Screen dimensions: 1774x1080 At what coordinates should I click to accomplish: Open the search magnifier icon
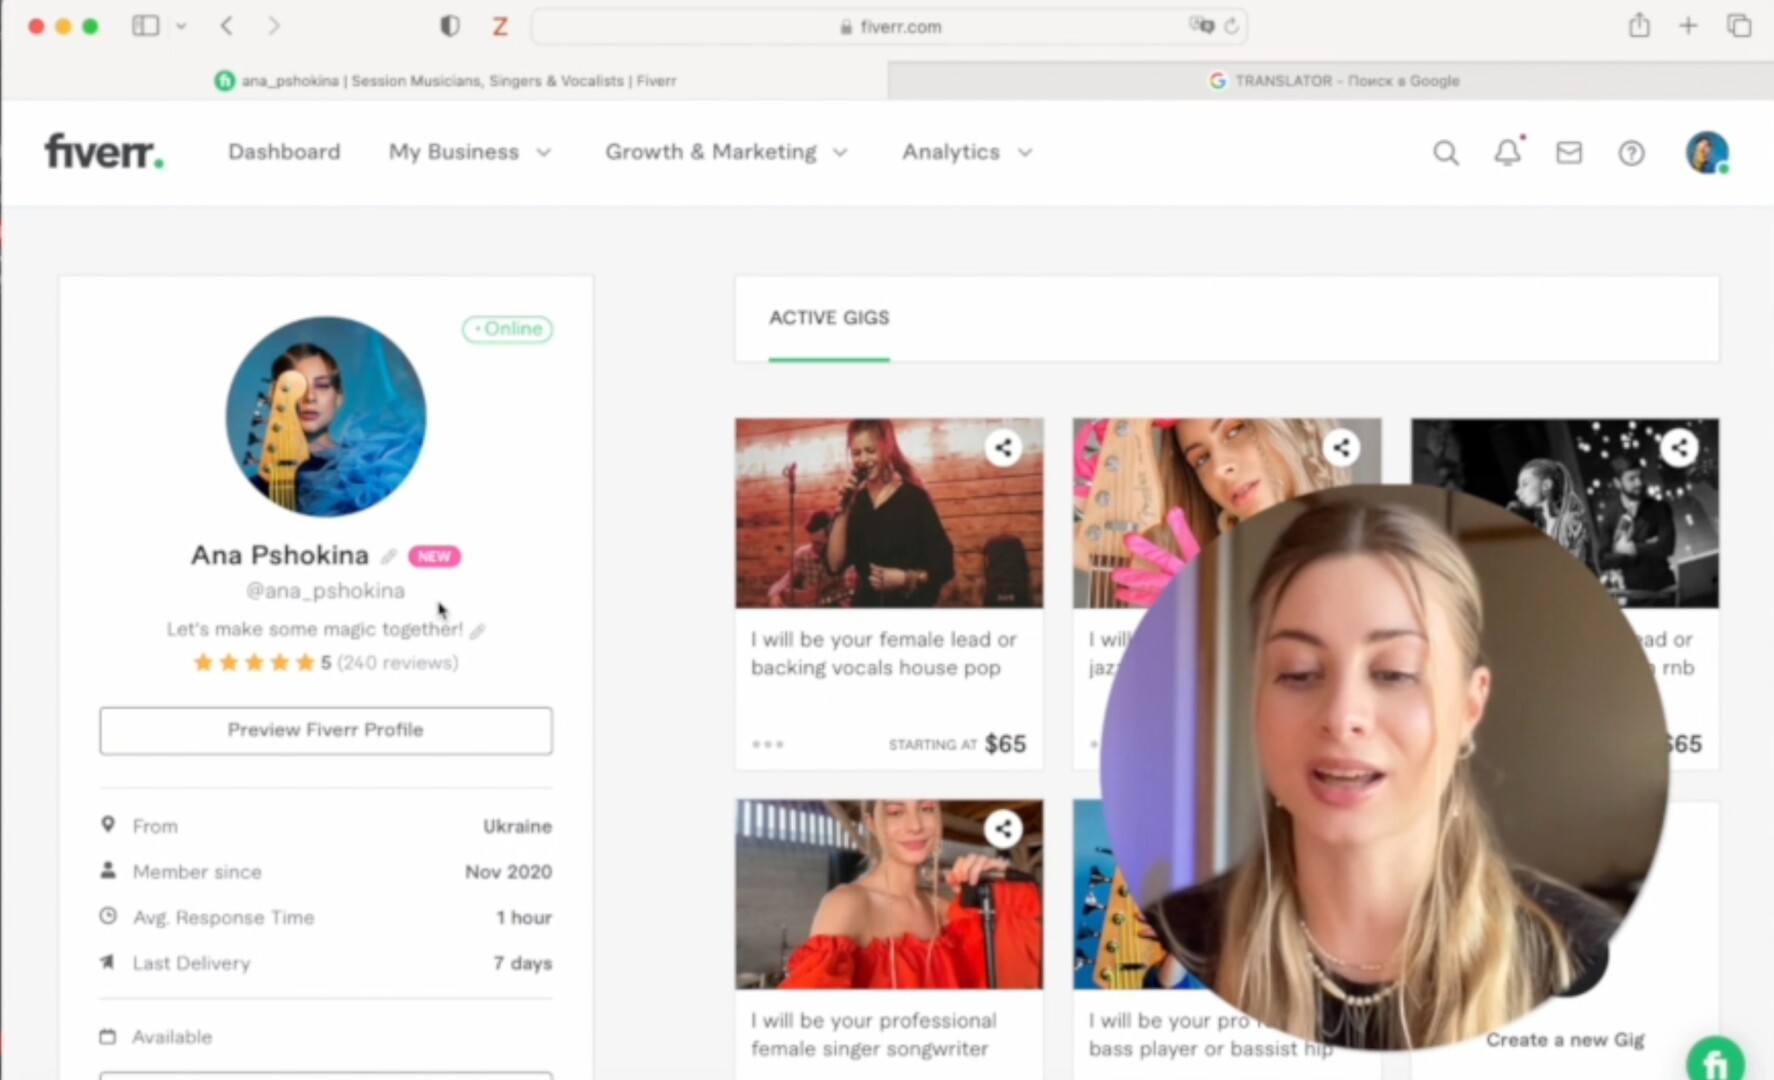1446,153
